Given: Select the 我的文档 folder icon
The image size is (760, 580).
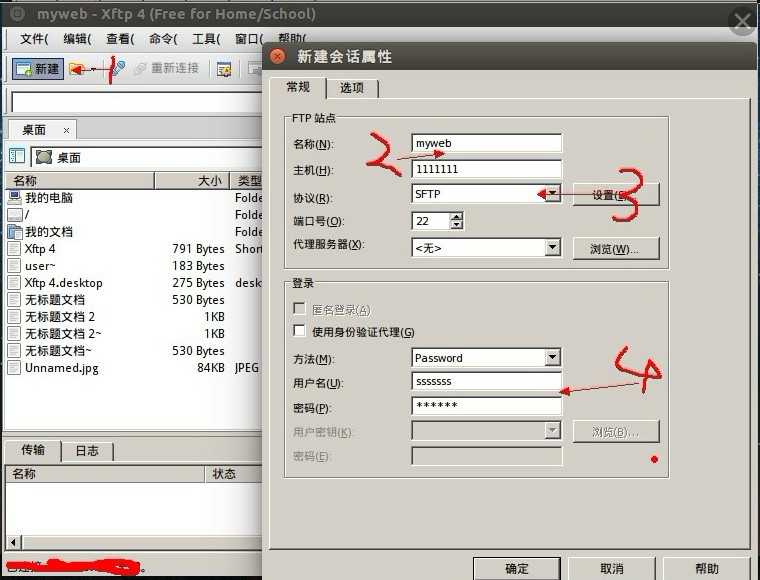Looking at the screenshot, I should pos(15,232).
